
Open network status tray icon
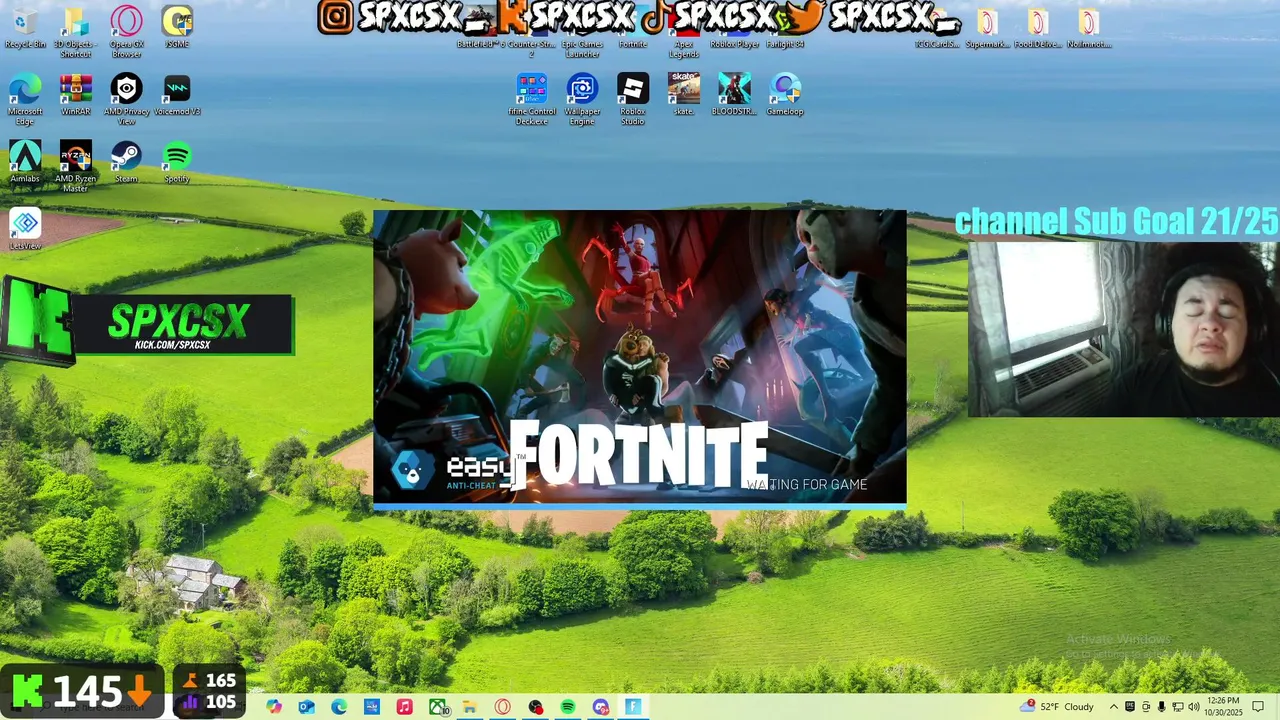[1177, 707]
